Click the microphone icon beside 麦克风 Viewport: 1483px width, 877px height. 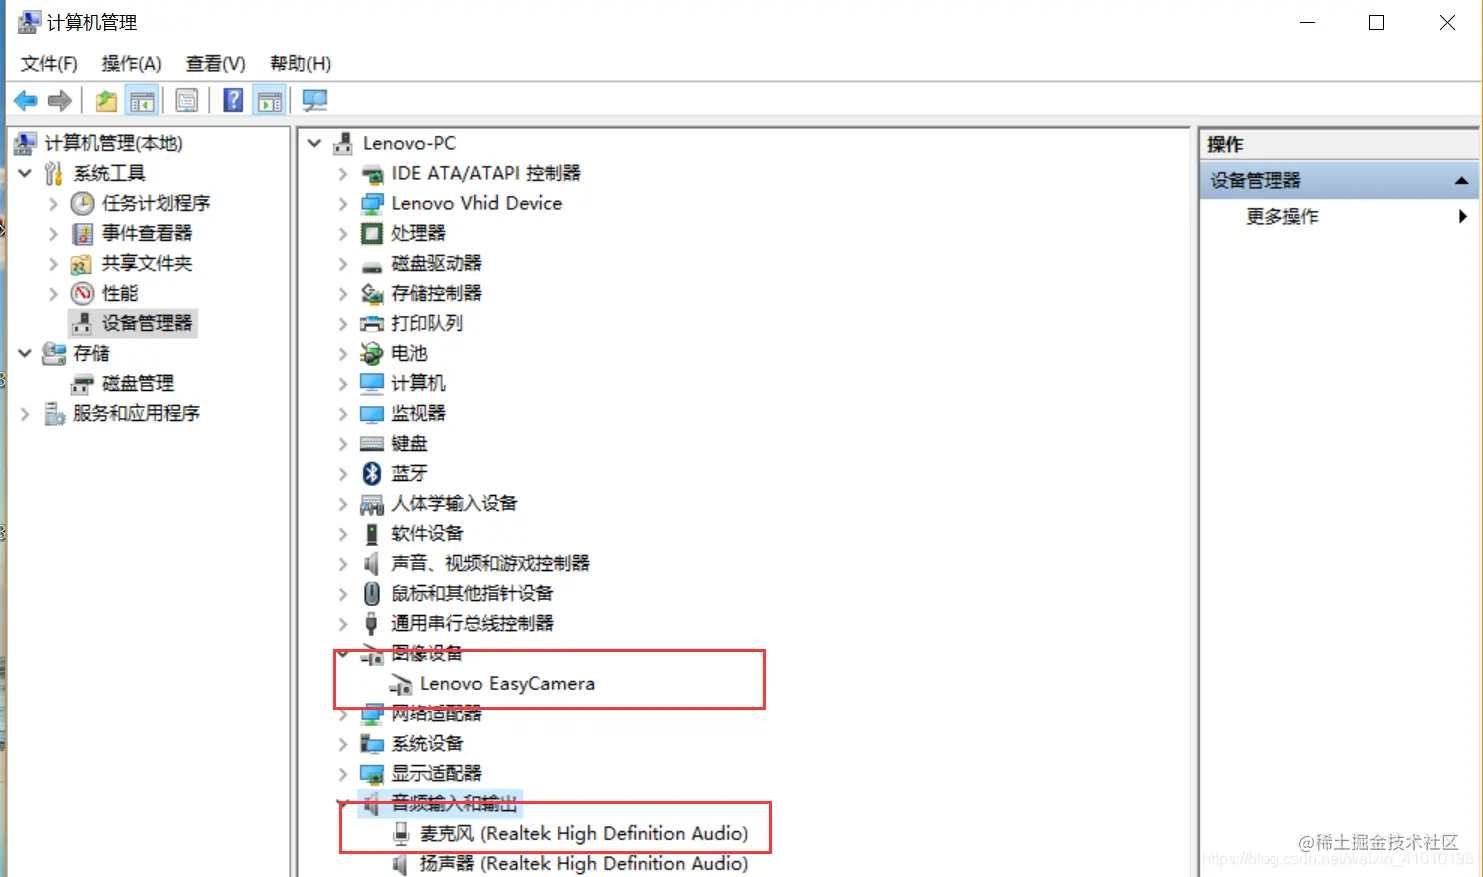coord(401,833)
